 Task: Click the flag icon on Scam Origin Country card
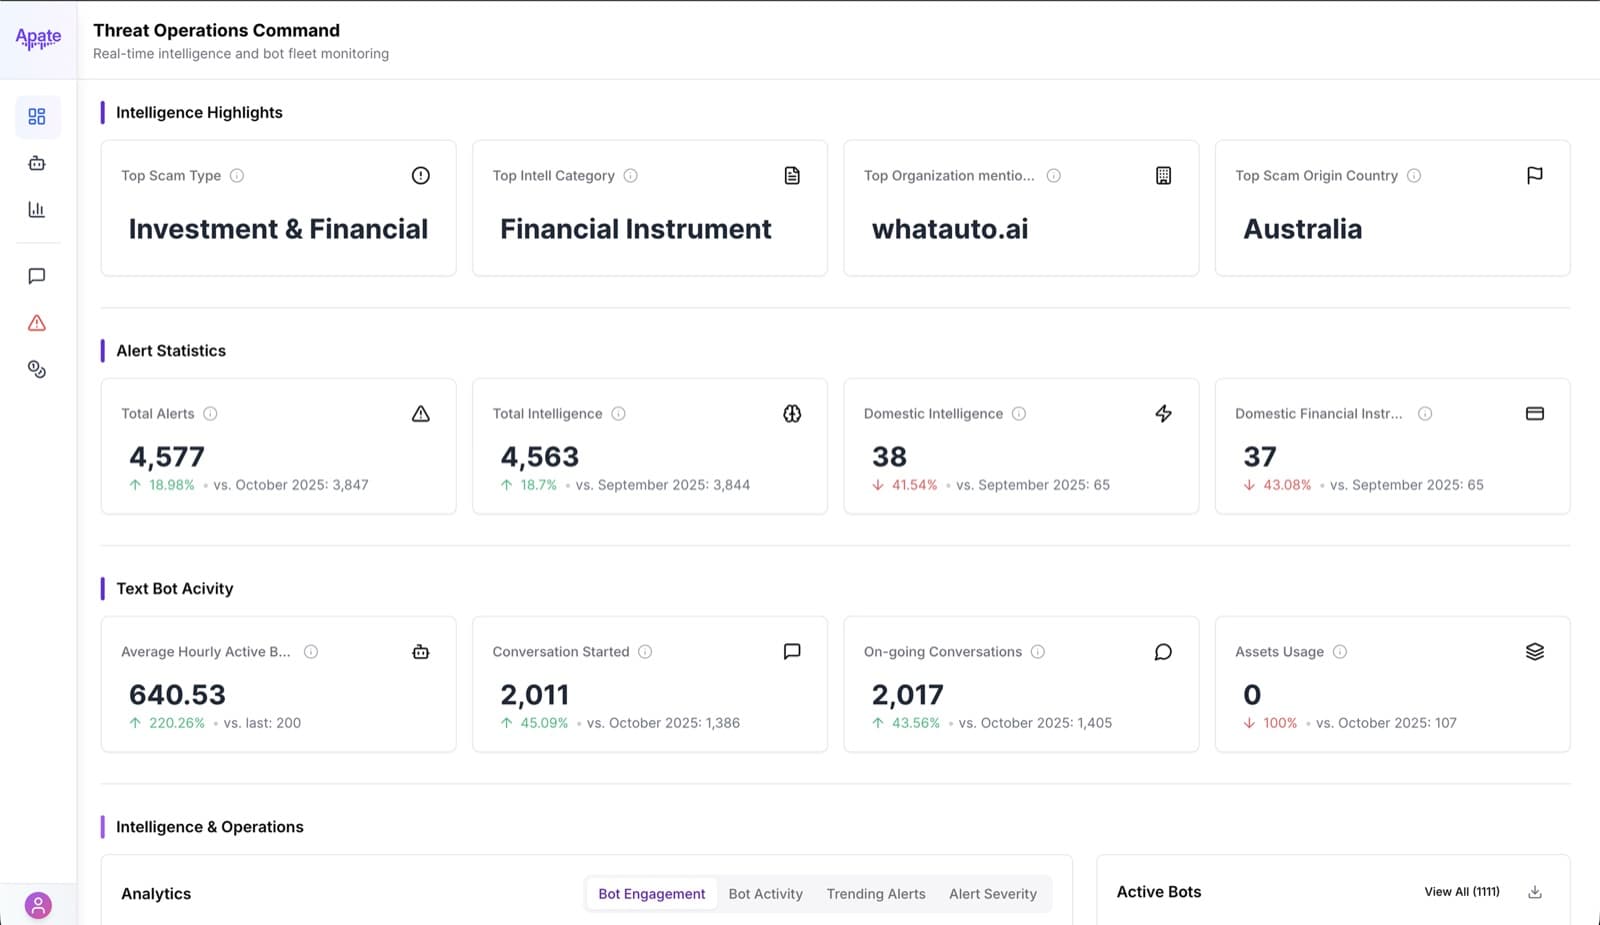[1535, 176]
